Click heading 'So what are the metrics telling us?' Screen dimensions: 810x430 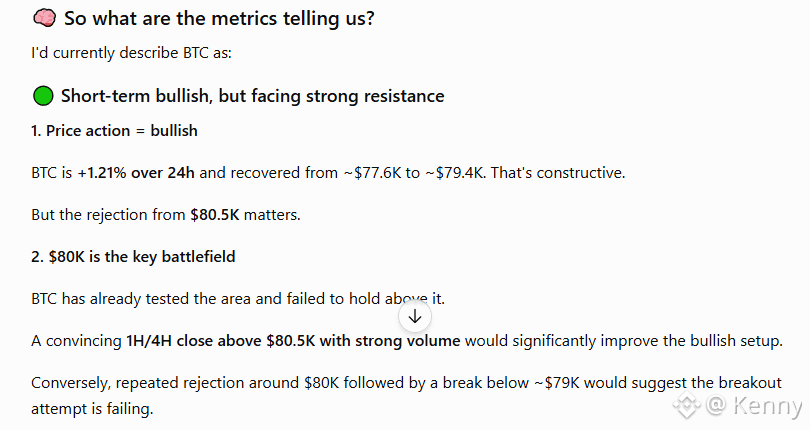[219, 19]
